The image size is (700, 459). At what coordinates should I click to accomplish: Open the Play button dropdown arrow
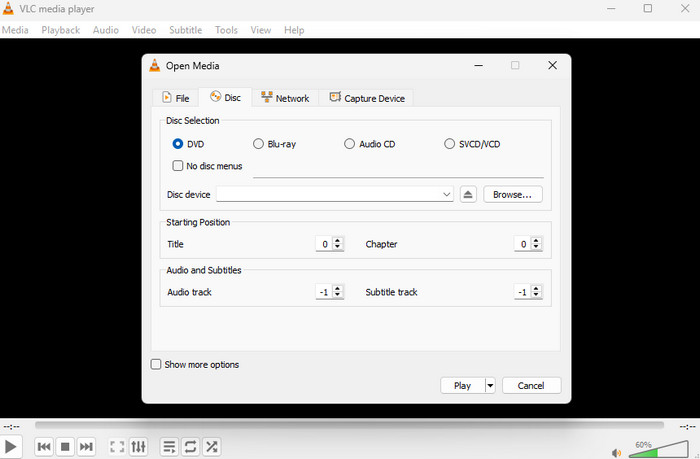click(x=490, y=385)
